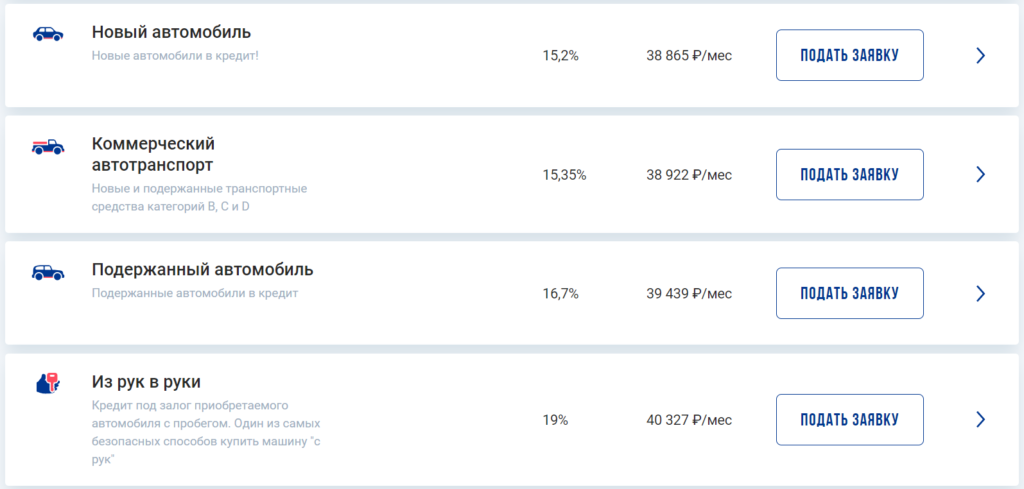
Task: Click the blue car icon for Новый автомобиль
Action: pyautogui.click(x=47, y=34)
